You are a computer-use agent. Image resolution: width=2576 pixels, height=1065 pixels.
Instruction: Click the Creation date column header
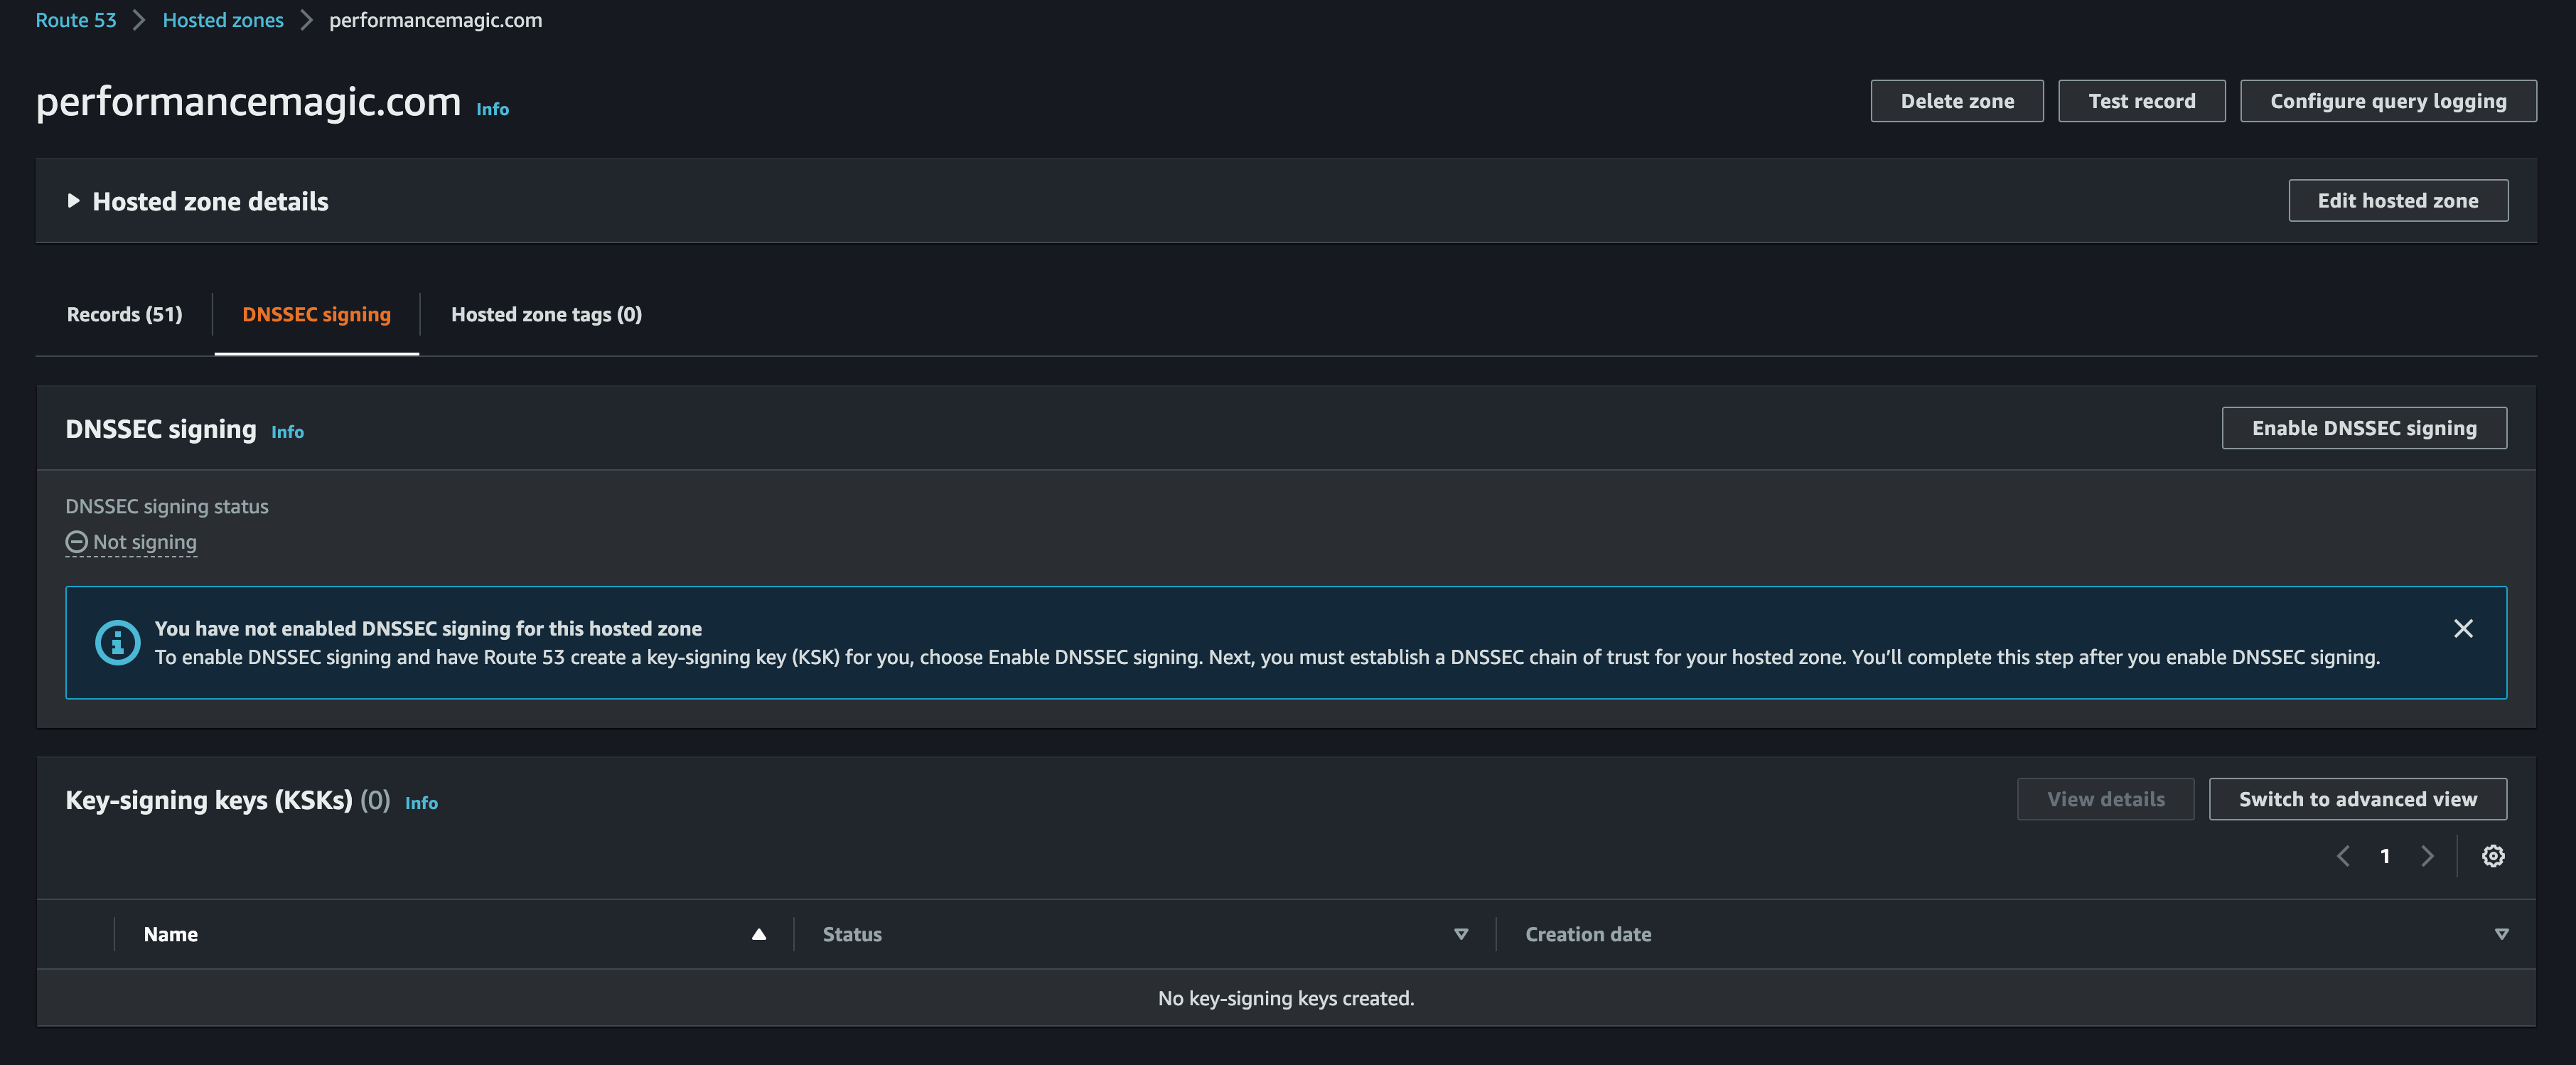(1588, 934)
